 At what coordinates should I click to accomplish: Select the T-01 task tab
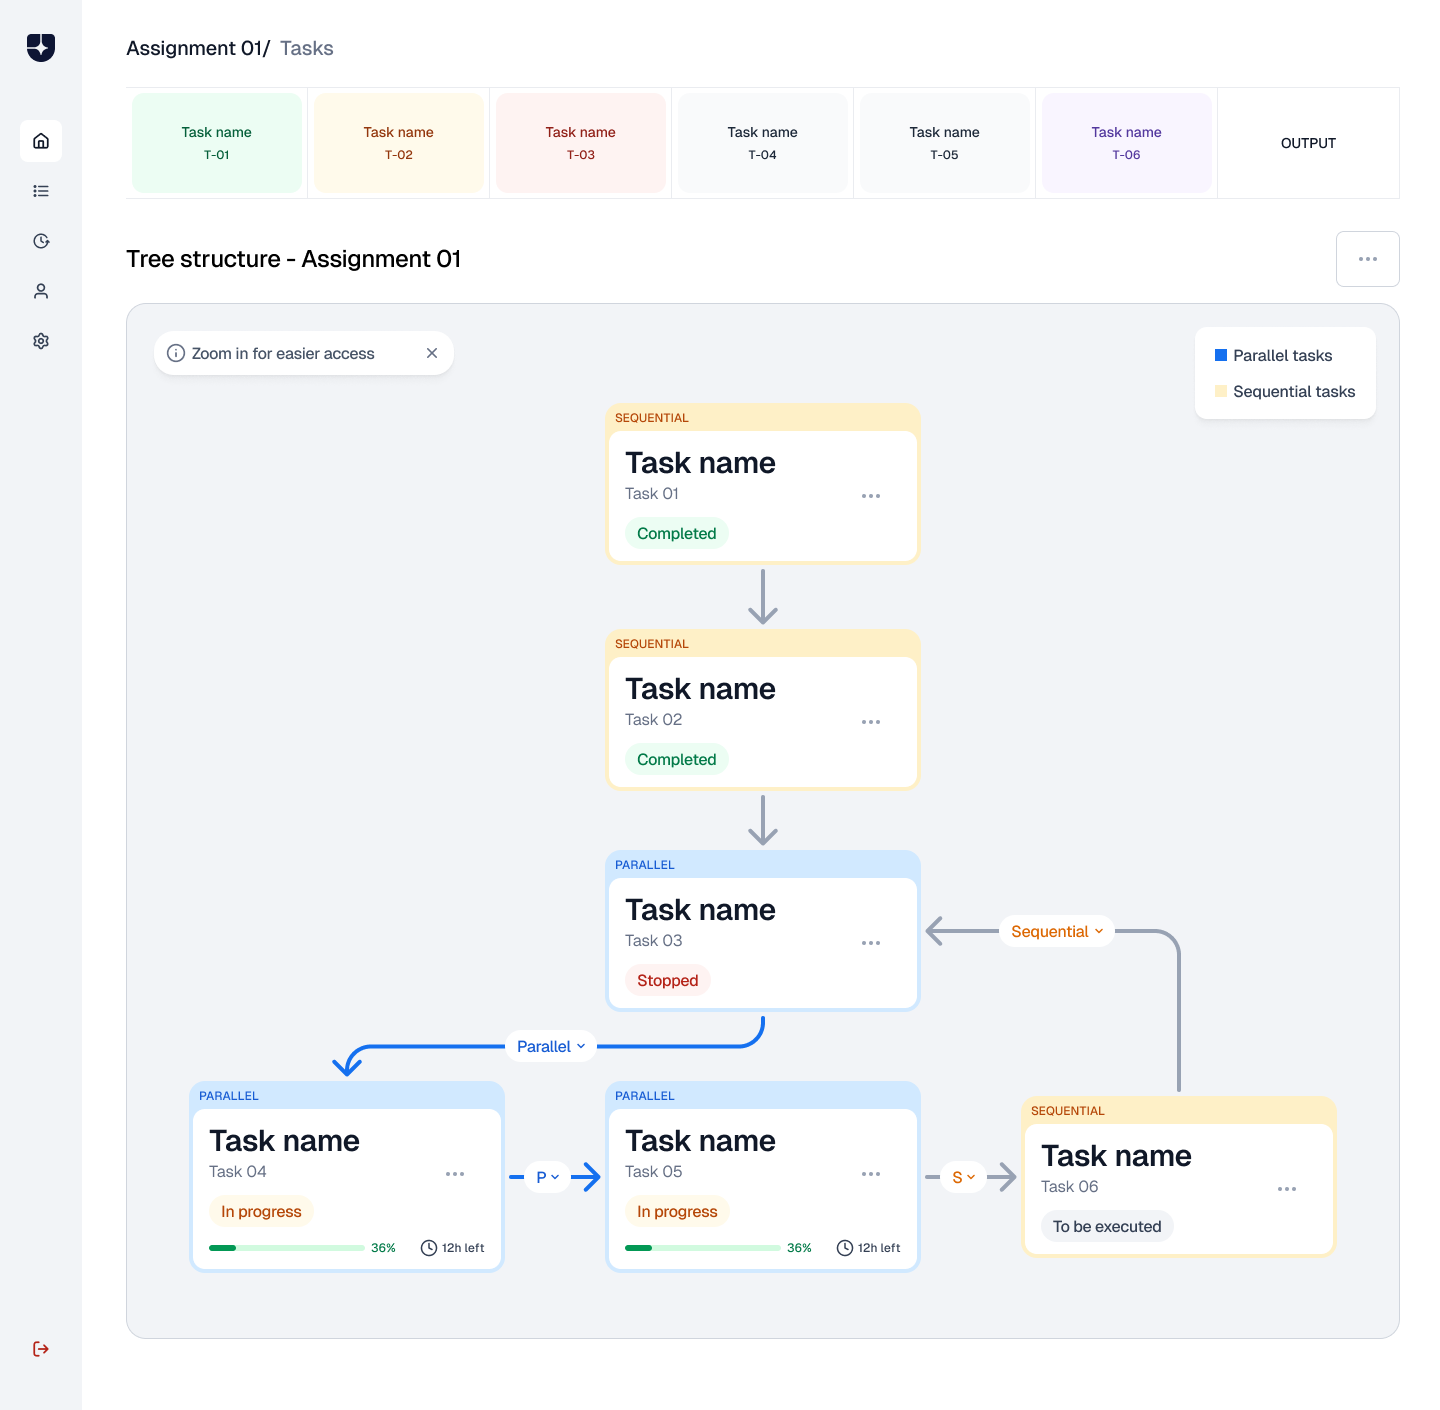[217, 143]
